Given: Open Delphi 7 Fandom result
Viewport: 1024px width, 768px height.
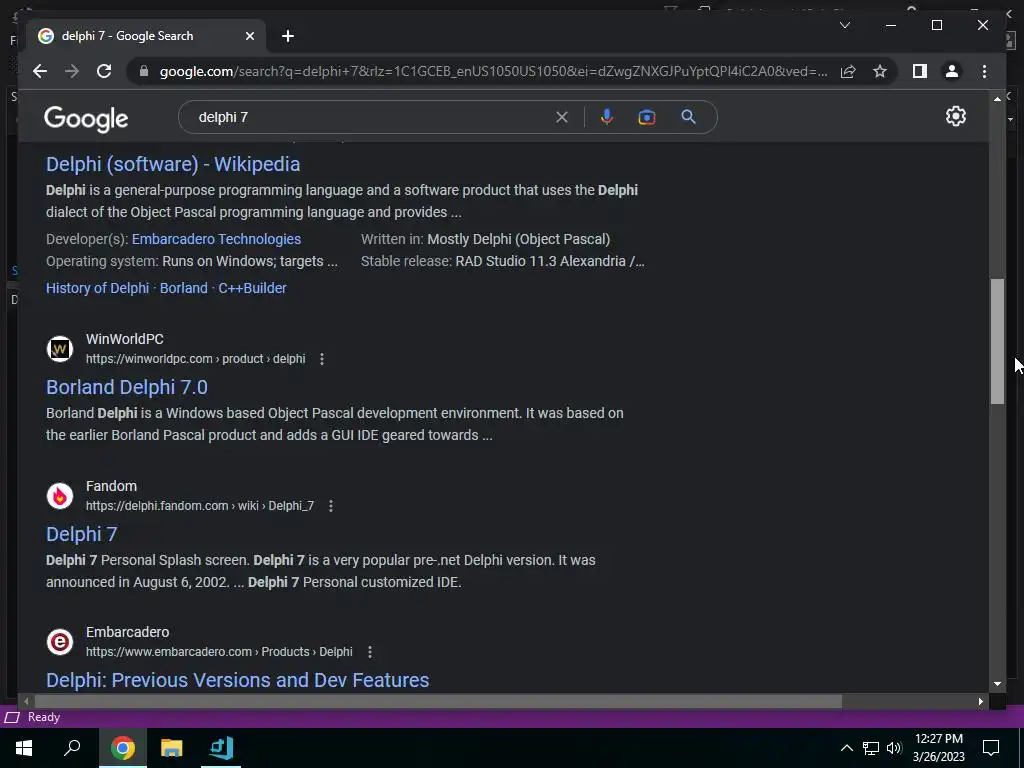Looking at the screenshot, I should tap(82, 534).
